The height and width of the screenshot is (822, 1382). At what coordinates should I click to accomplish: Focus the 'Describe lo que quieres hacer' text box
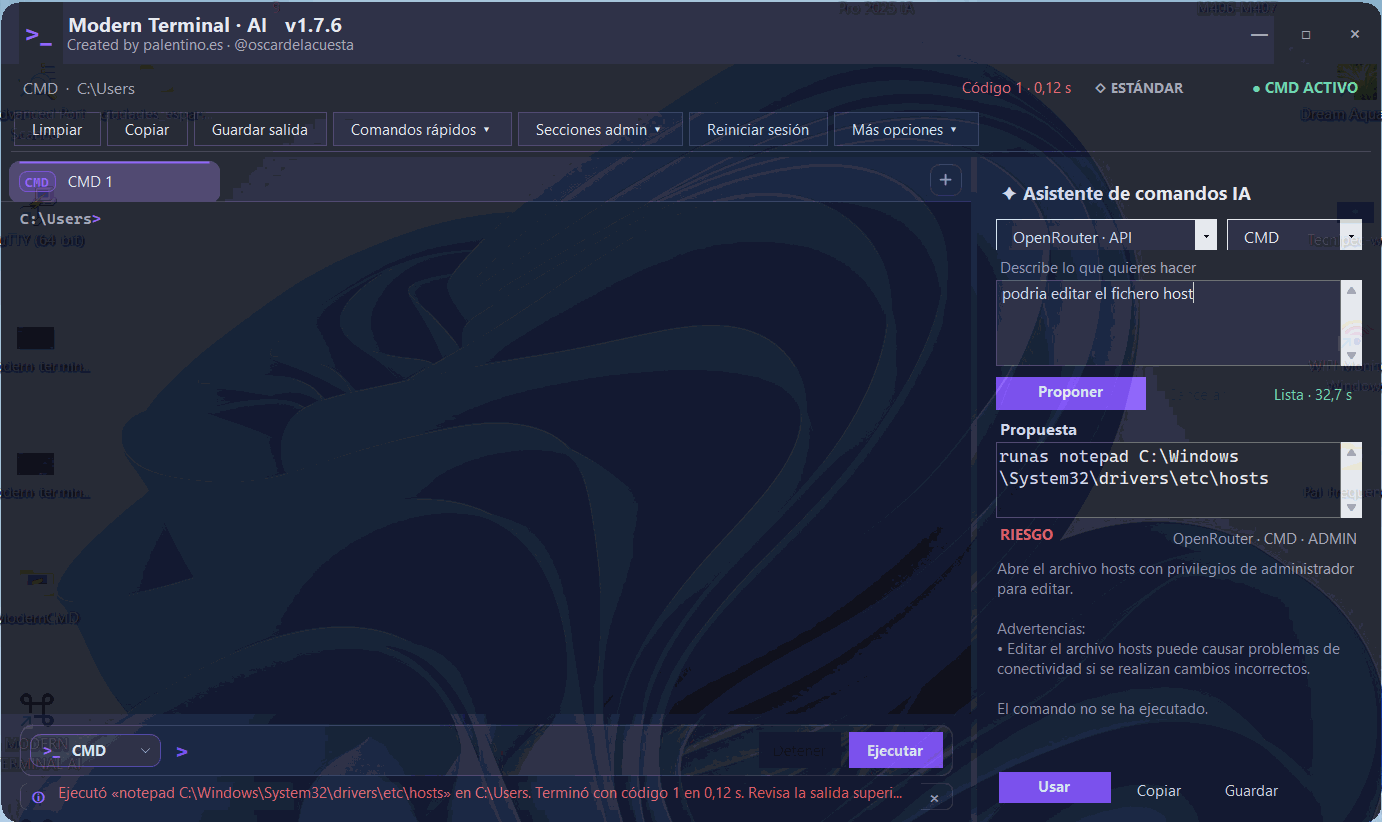[1170, 322]
